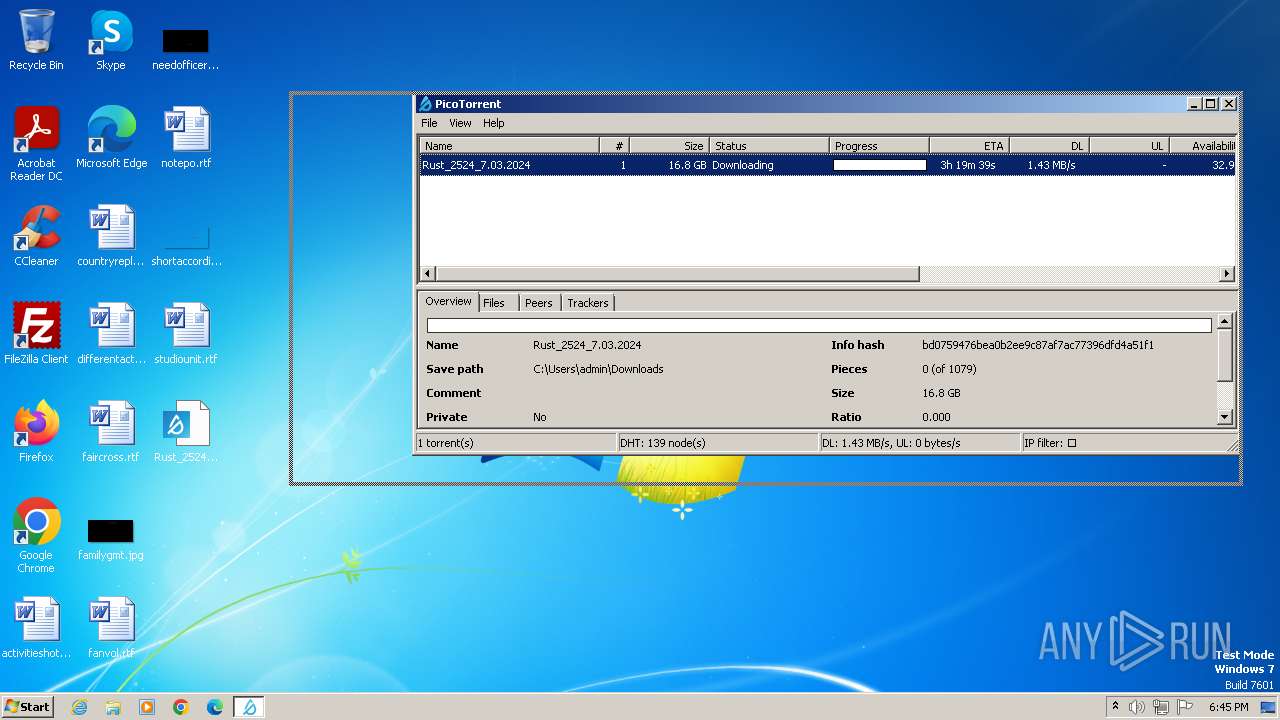Click details panel scroll up arrow

coord(1224,321)
